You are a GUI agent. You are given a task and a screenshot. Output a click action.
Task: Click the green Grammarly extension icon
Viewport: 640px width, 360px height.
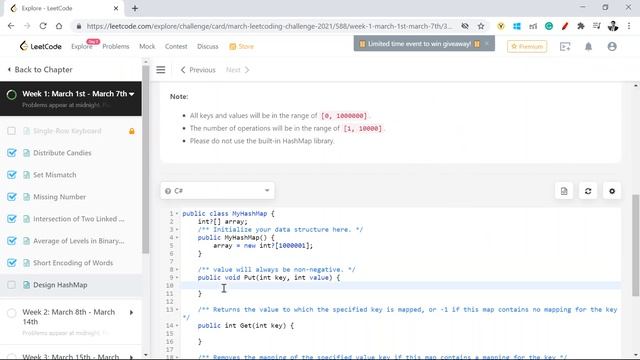[x=549, y=26]
